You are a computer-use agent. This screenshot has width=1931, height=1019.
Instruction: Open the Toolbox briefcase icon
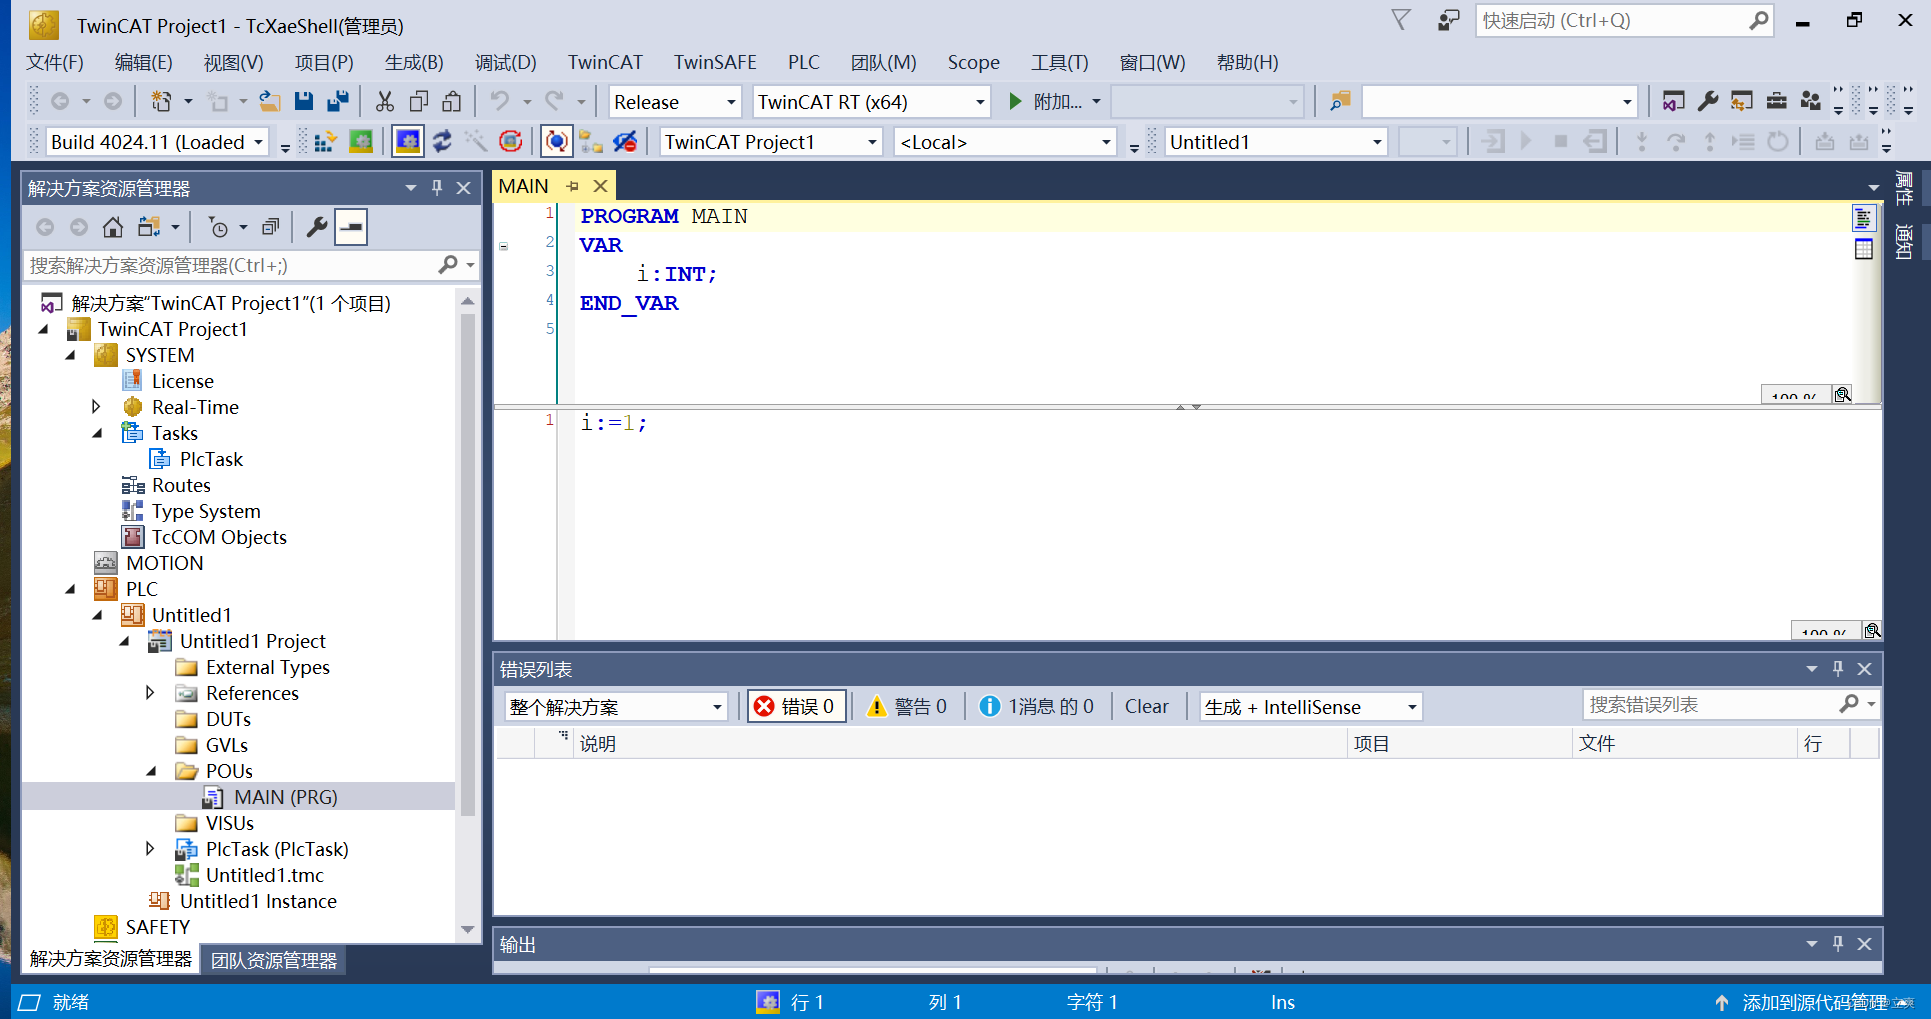pyautogui.click(x=1776, y=101)
